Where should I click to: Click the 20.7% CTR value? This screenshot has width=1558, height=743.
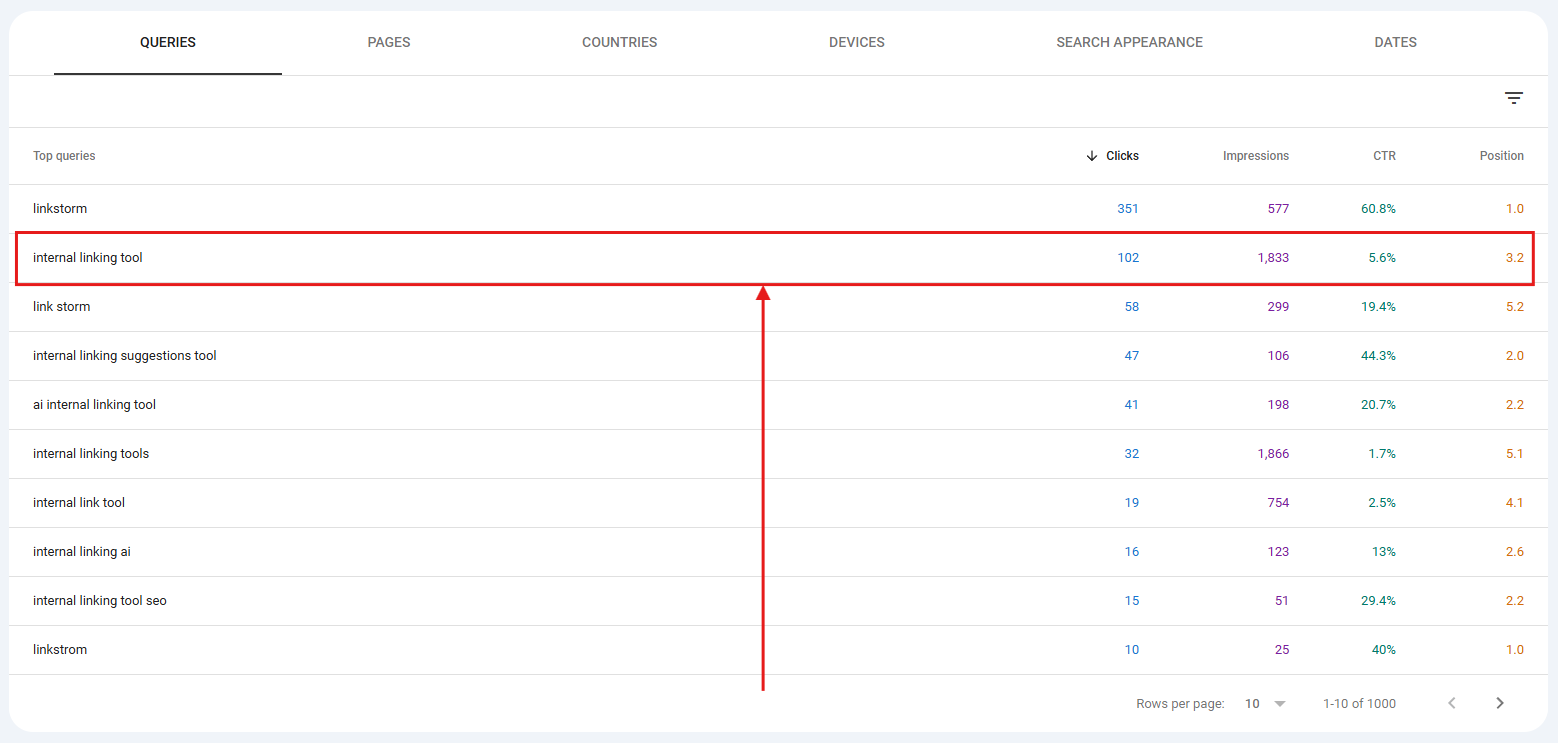pyautogui.click(x=1378, y=405)
